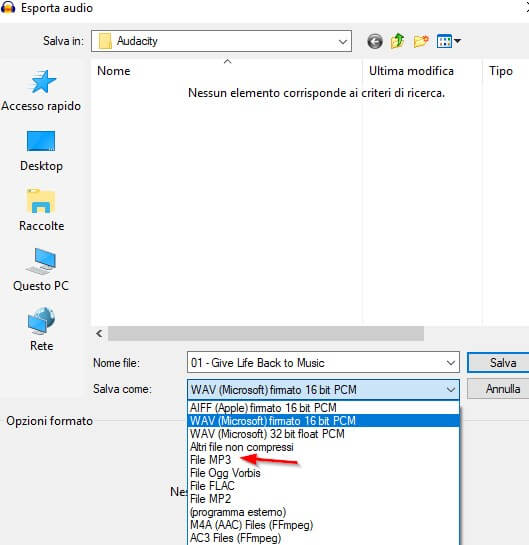Click the horizontal scrollbar thumb

[x=266, y=334]
